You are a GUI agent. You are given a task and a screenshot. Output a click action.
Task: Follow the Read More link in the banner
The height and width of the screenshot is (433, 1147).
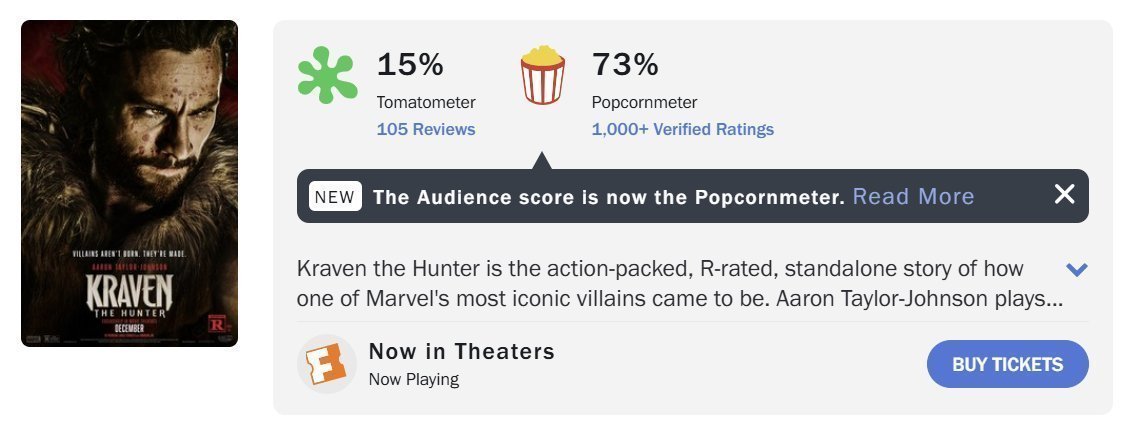click(x=913, y=197)
